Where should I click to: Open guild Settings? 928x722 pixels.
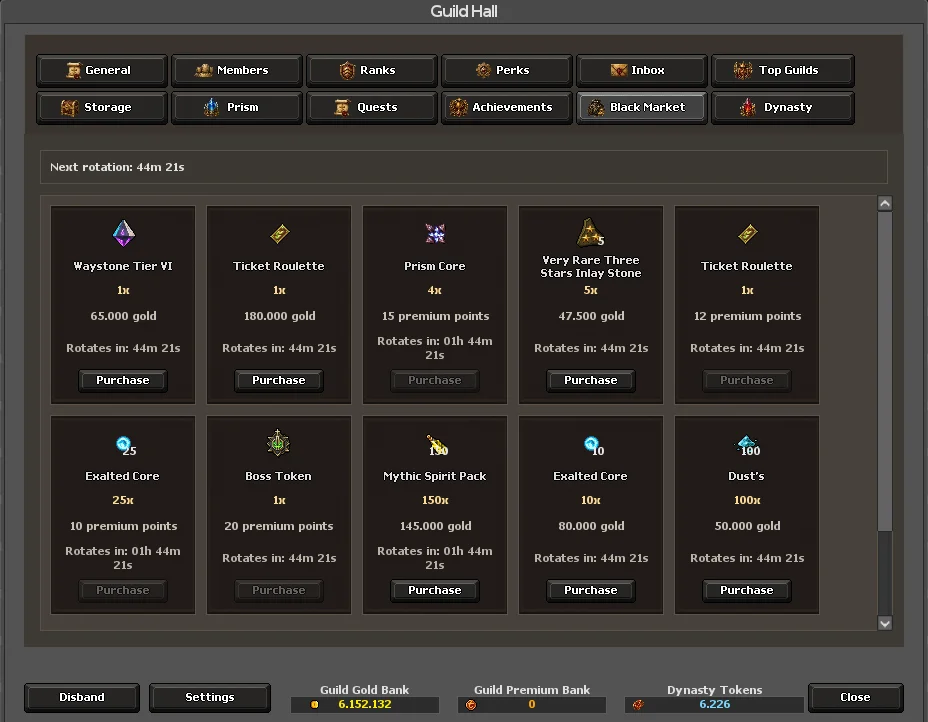tap(210, 697)
